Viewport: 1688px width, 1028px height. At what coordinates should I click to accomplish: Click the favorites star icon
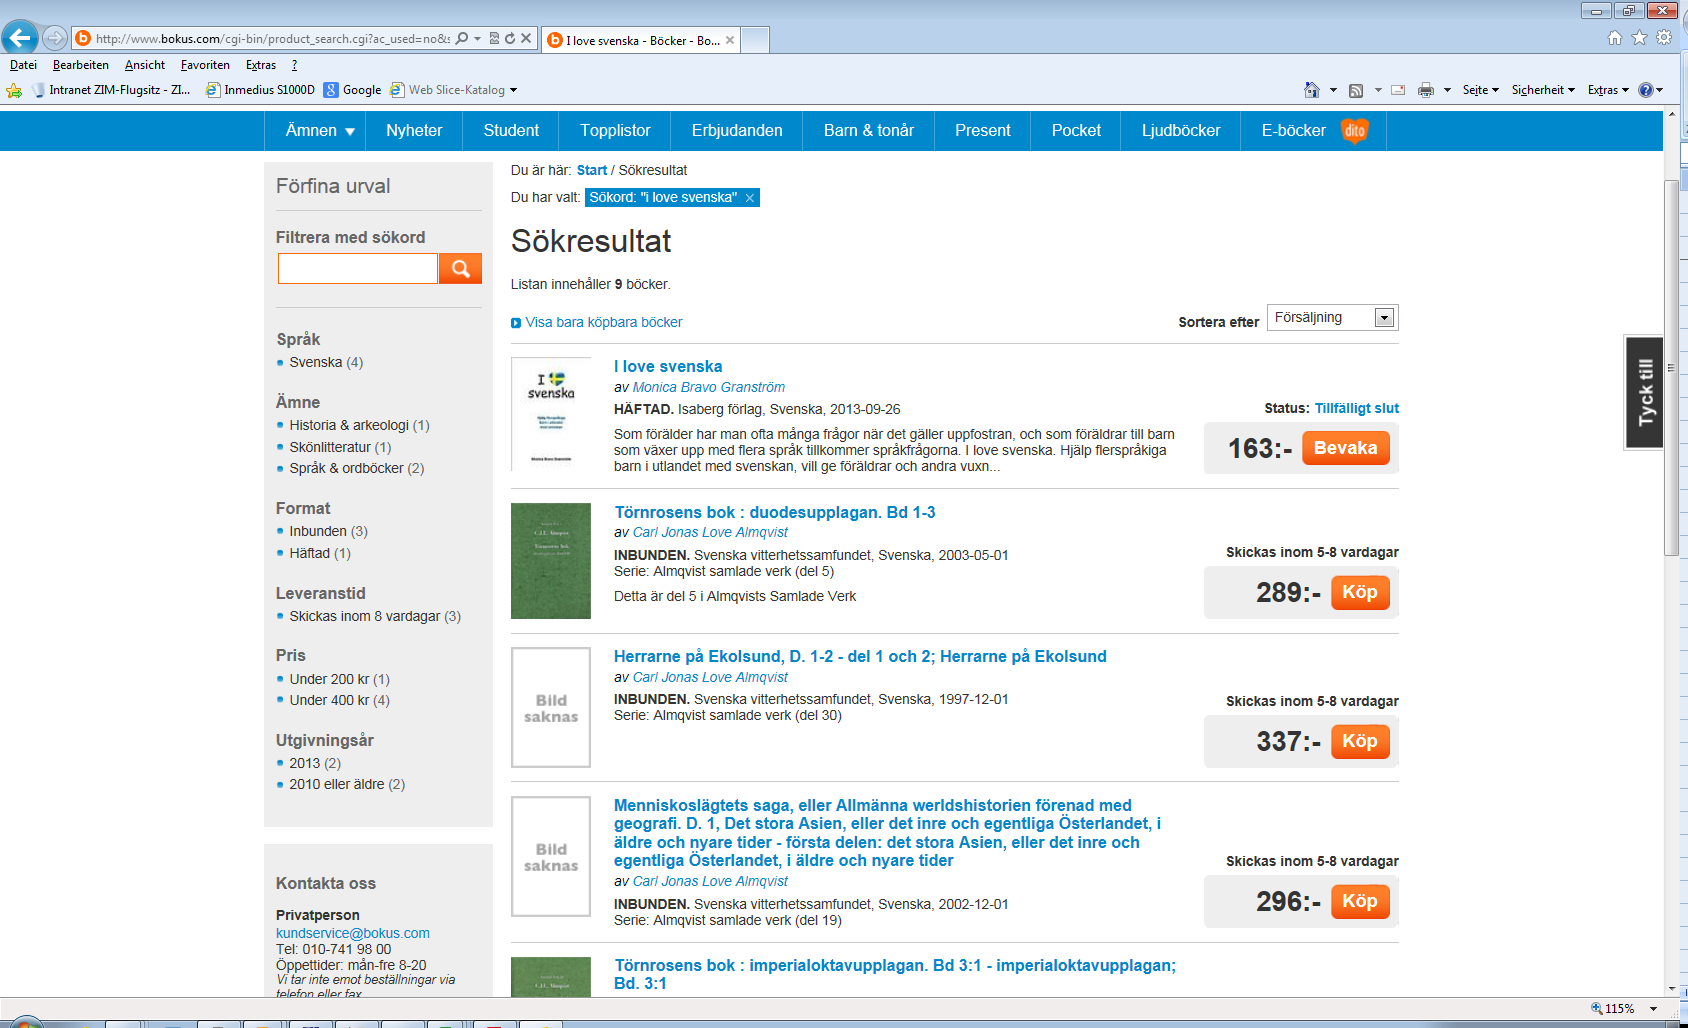pyautogui.click(x=1639, y=38)
